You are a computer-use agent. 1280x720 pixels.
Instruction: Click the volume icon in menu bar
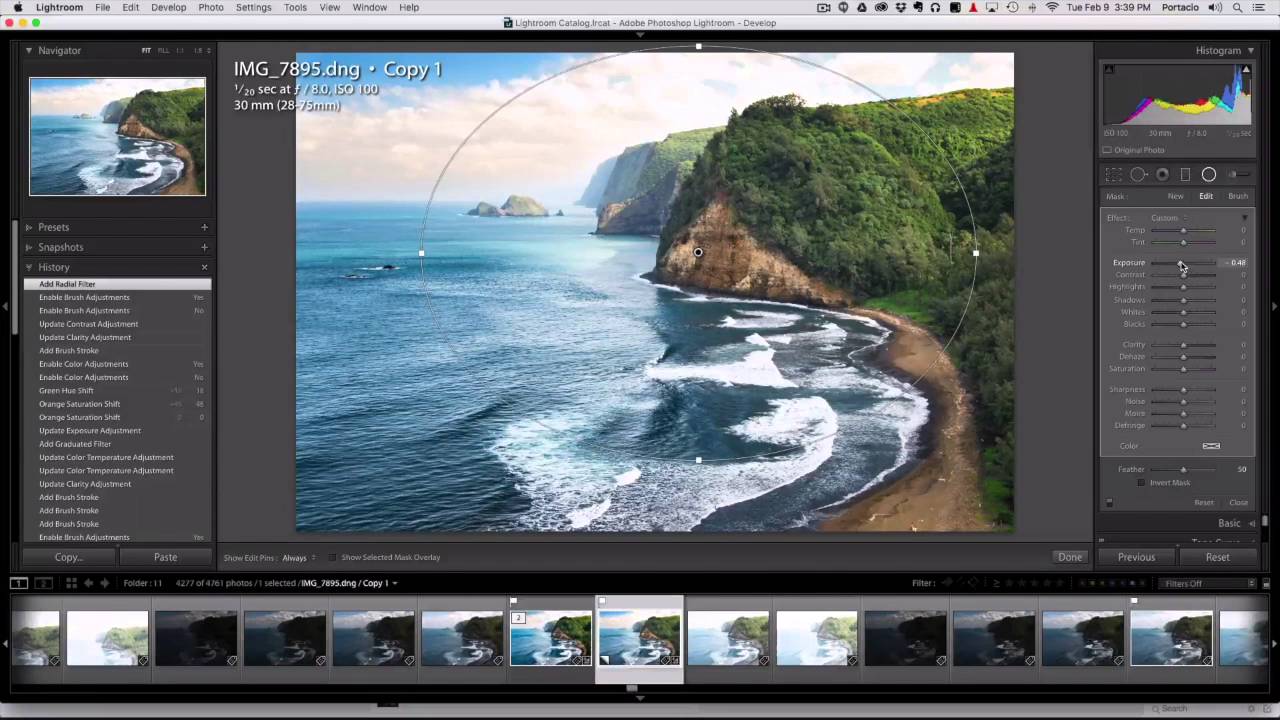(x=1215, y=7)
